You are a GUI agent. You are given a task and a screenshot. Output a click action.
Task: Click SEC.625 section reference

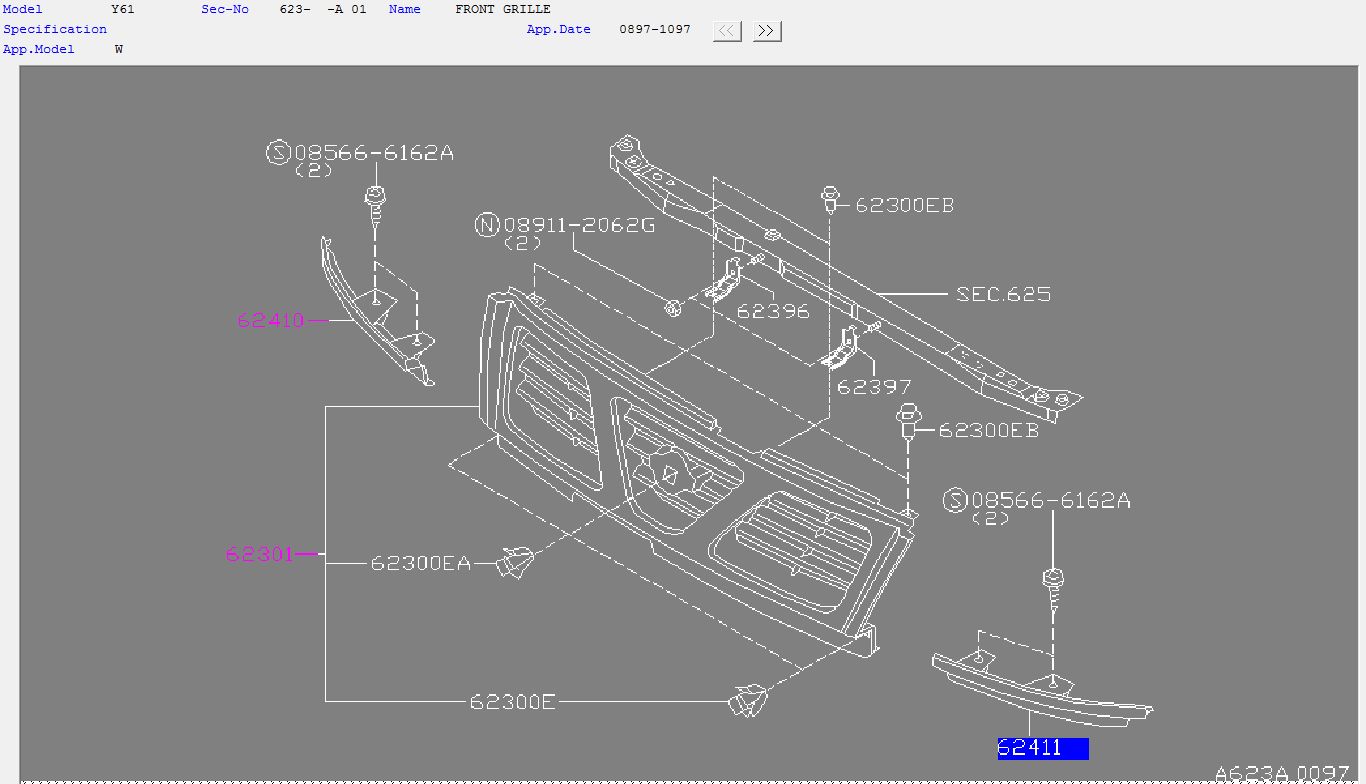pos(1004,294)
